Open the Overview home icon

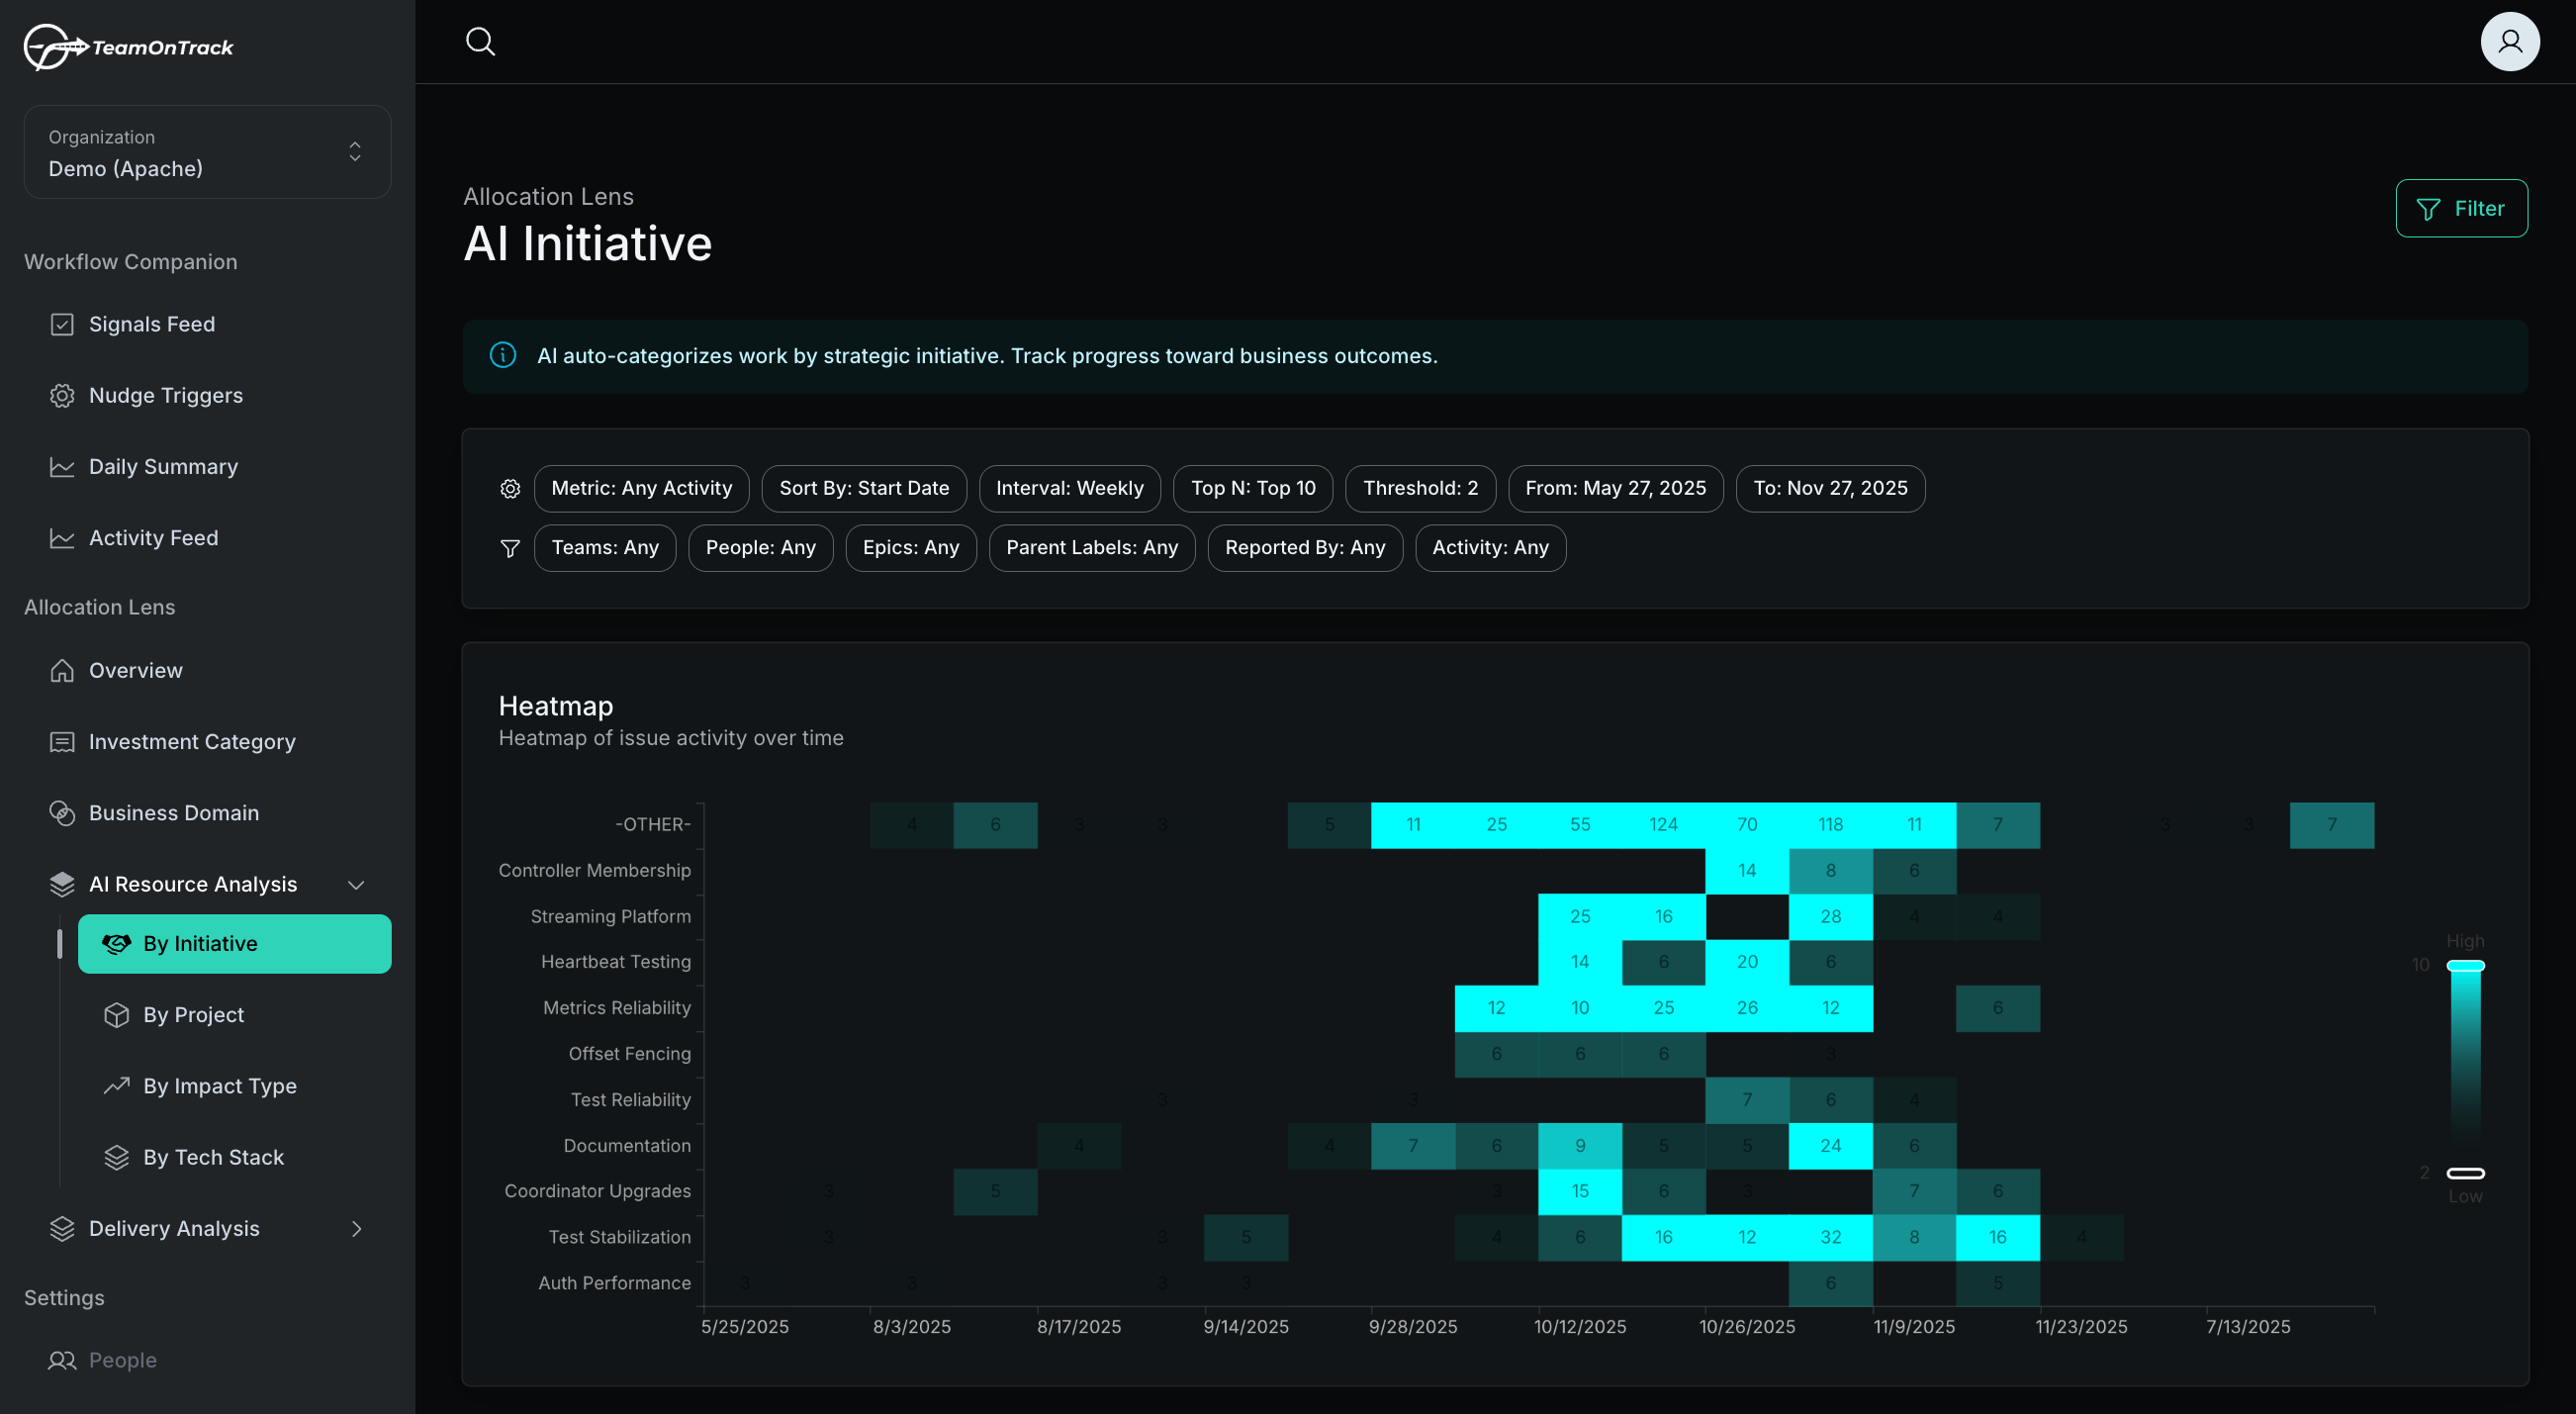coord(62,670)
